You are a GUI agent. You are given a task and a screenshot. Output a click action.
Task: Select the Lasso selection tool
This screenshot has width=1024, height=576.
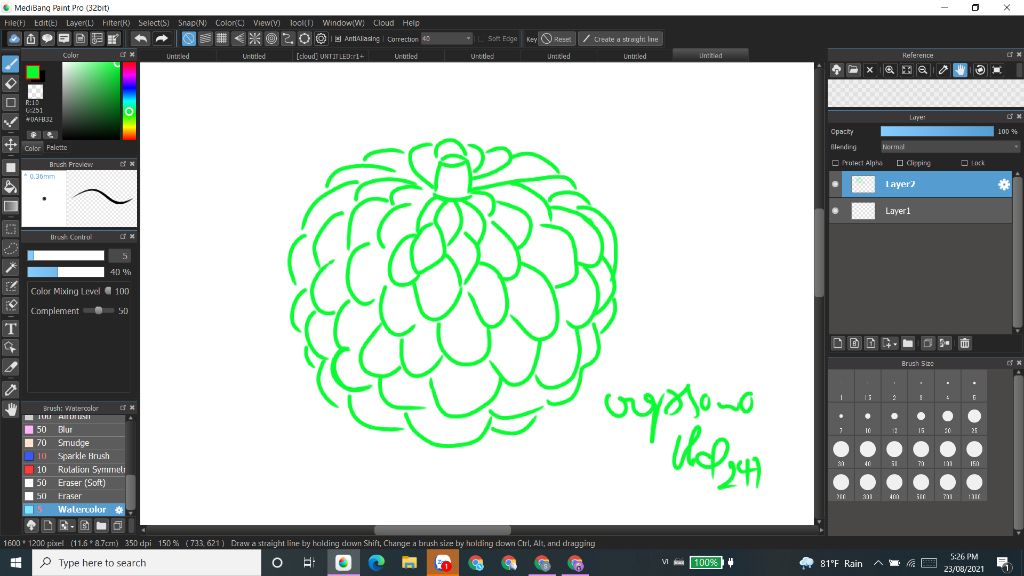[10, 248]
